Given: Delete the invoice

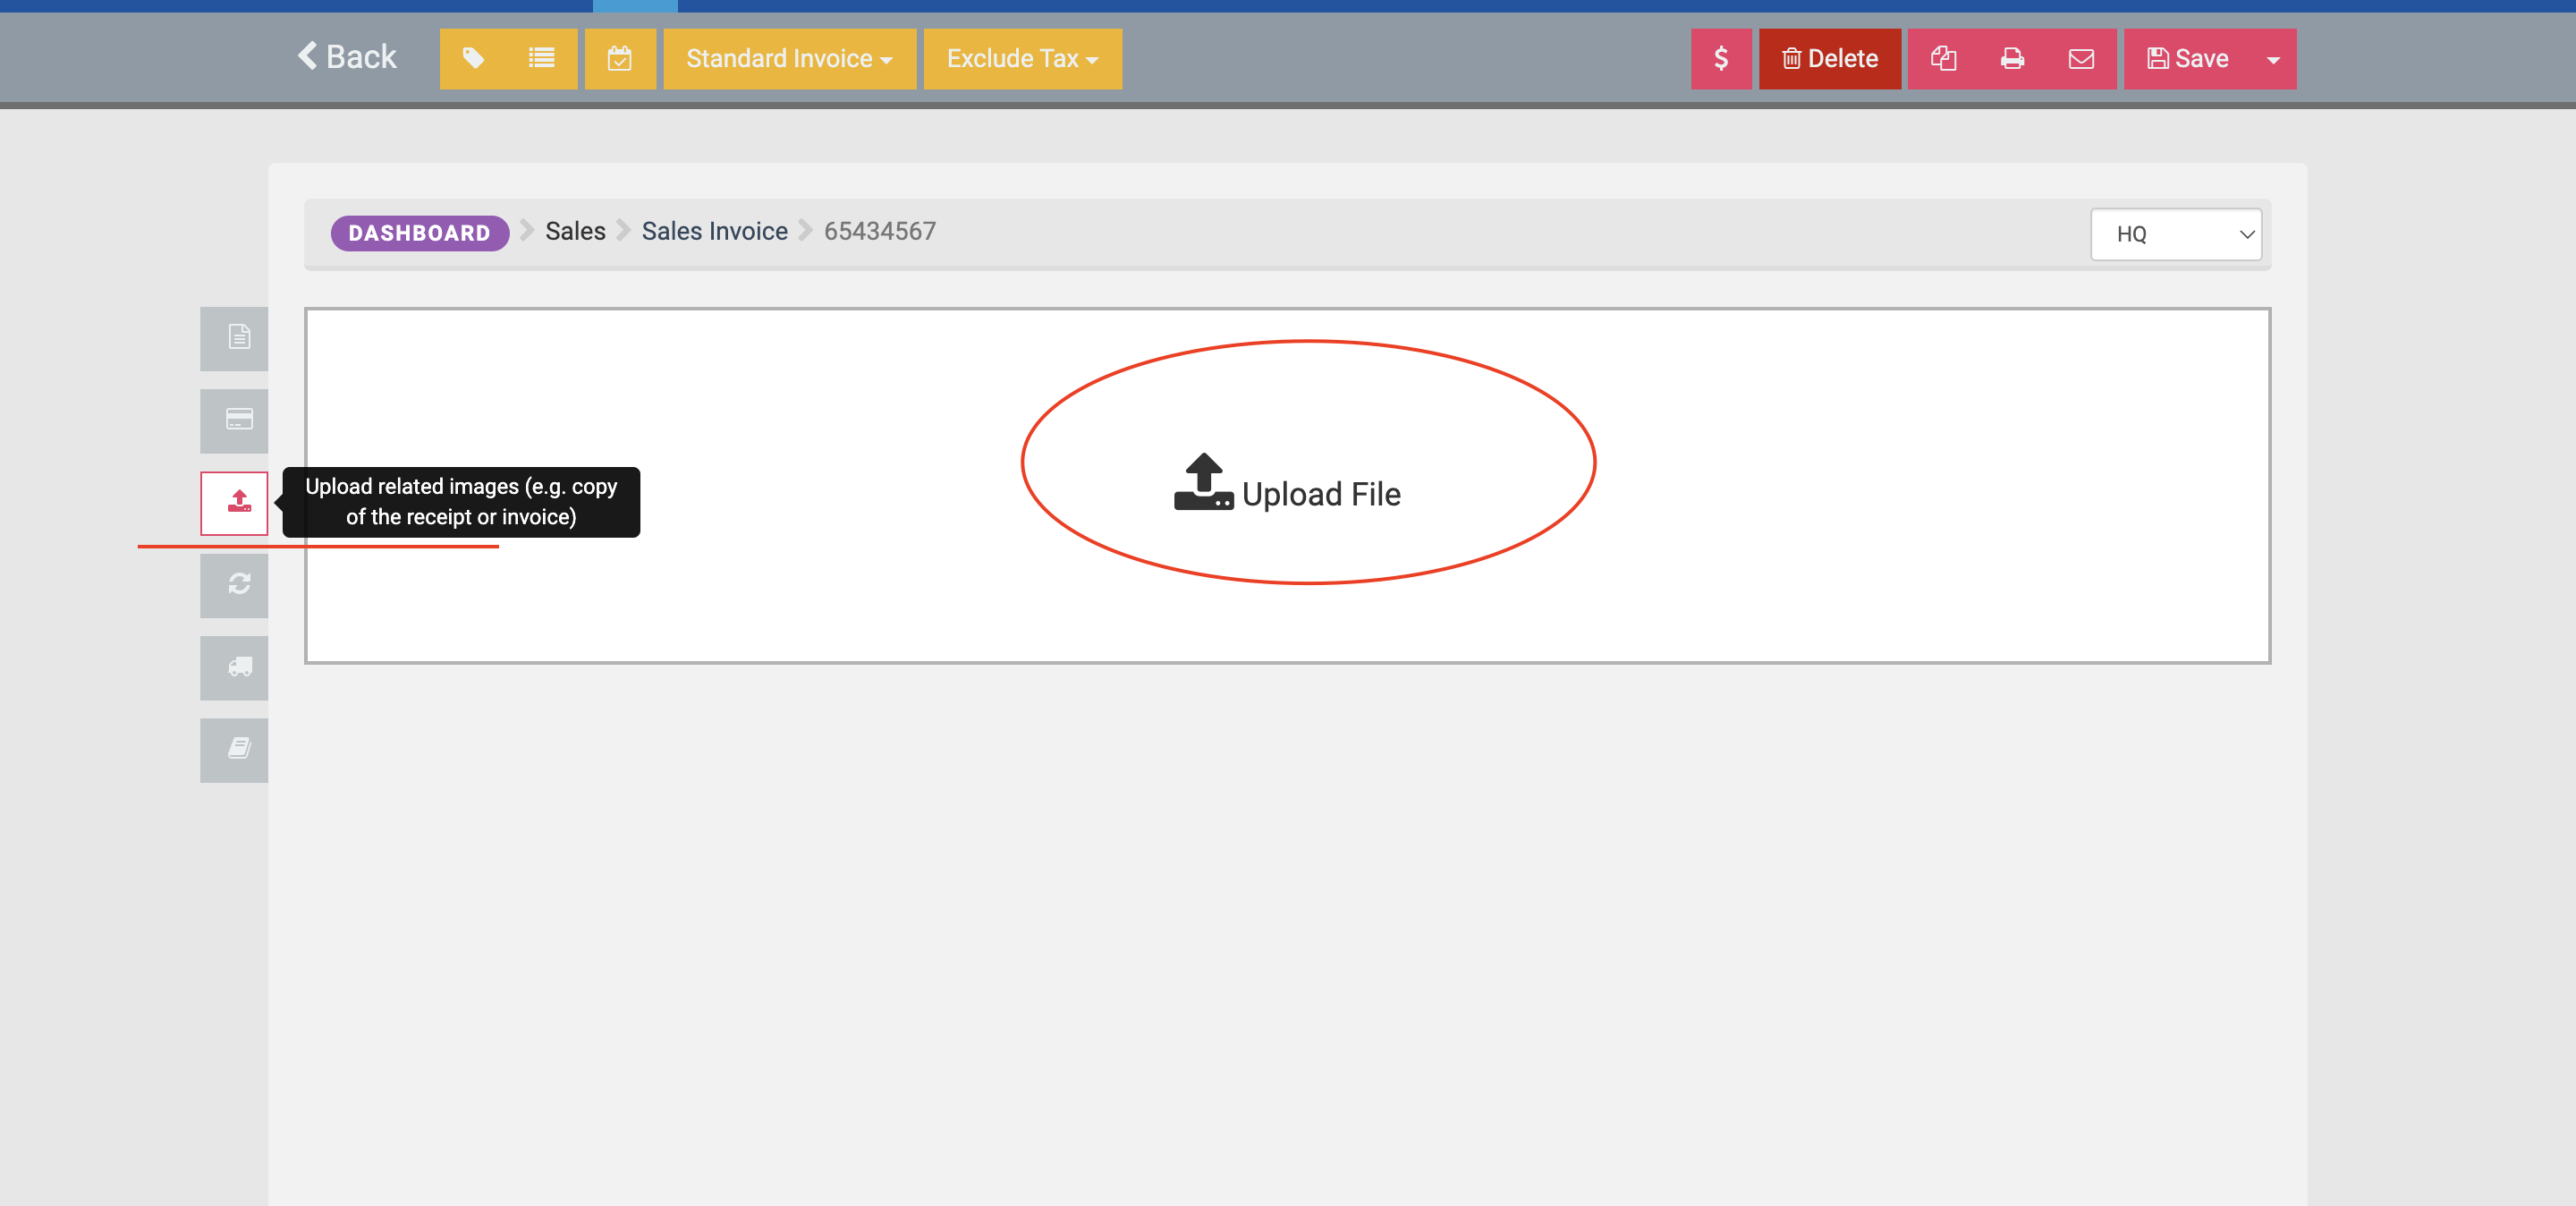Looking at the screenshot, I should (1829, 59).
